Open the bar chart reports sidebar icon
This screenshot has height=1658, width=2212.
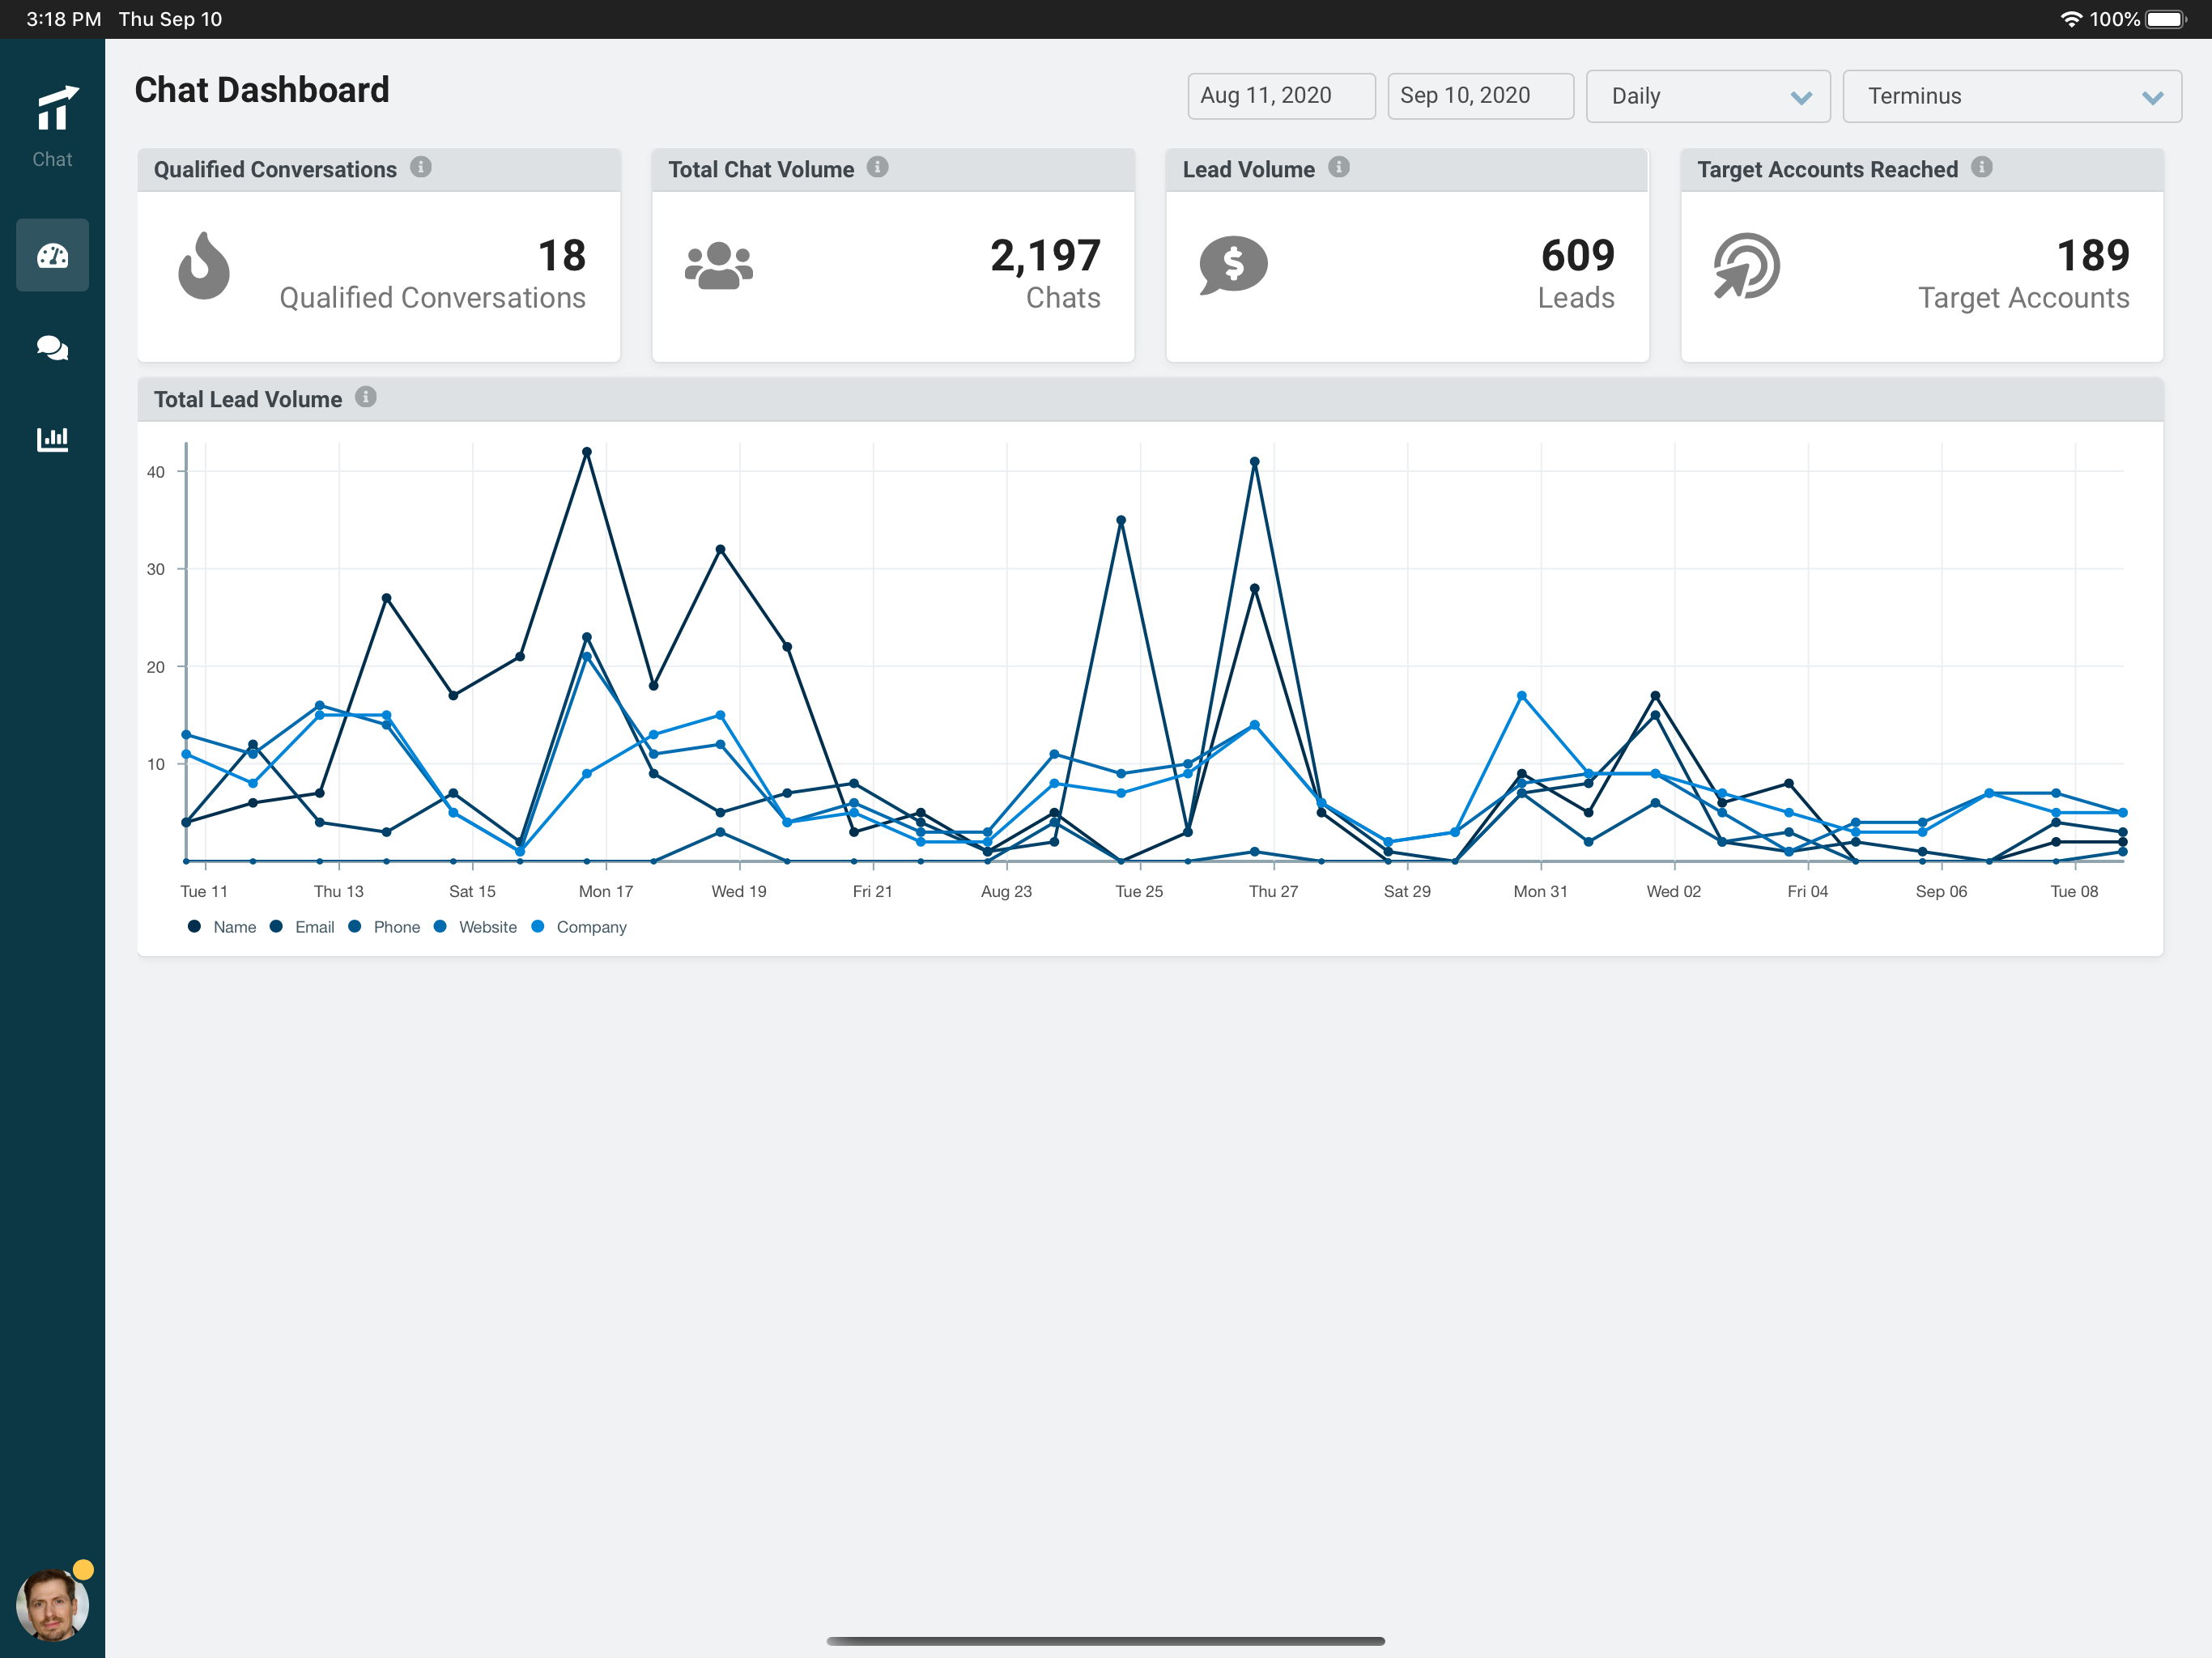pyautogui.click(x=52, y=439)
